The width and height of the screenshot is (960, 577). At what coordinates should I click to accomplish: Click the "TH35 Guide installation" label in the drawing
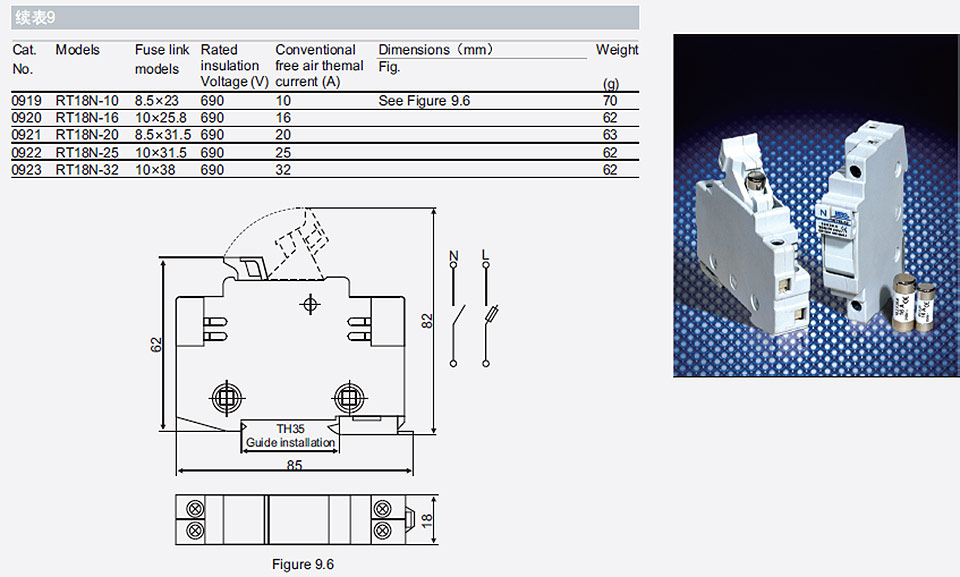(290, 436)
